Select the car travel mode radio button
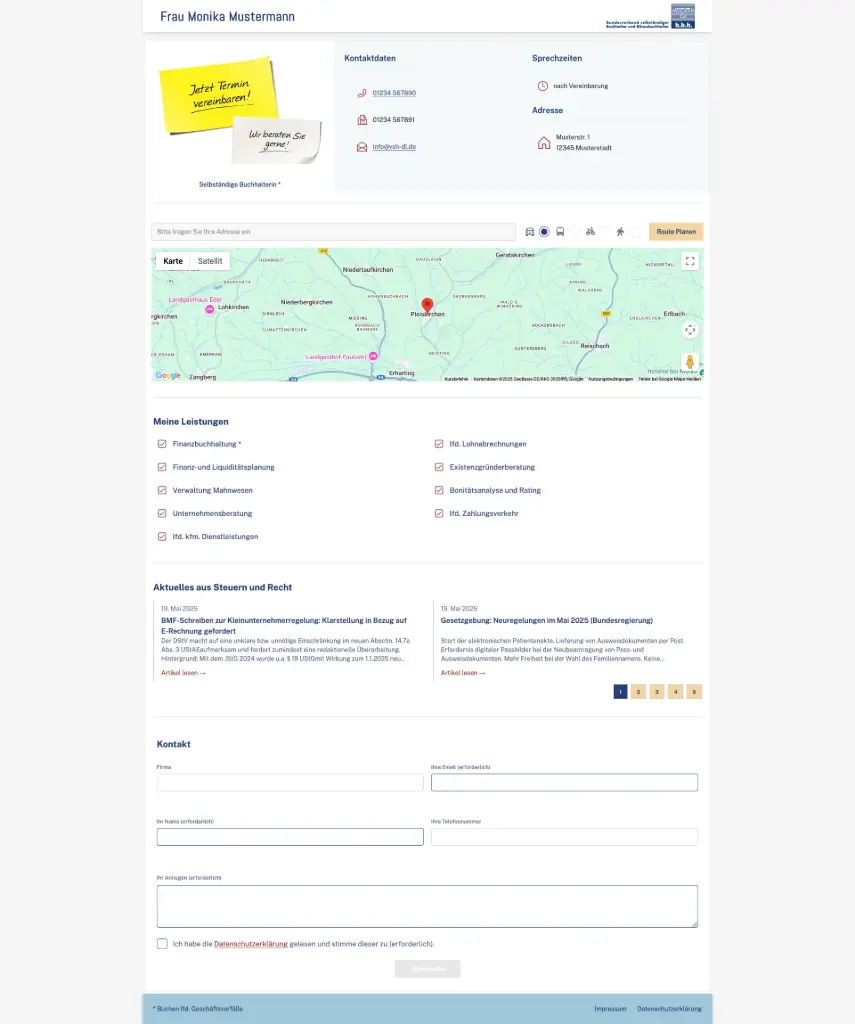The width and height of the screenshot is (855, 1024). coord(543,231)
